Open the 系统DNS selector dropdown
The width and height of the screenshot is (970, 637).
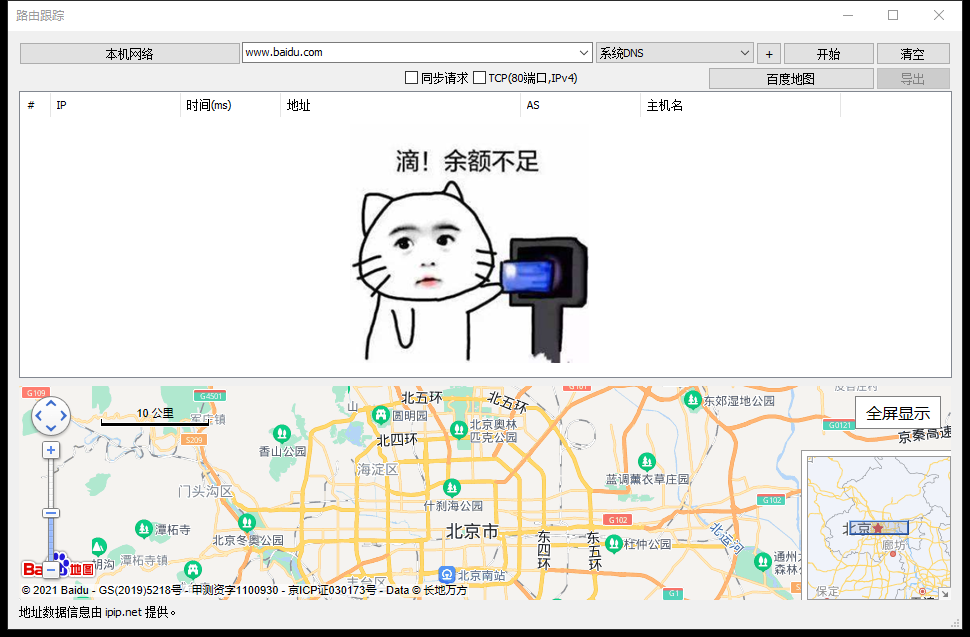[747, 53]
